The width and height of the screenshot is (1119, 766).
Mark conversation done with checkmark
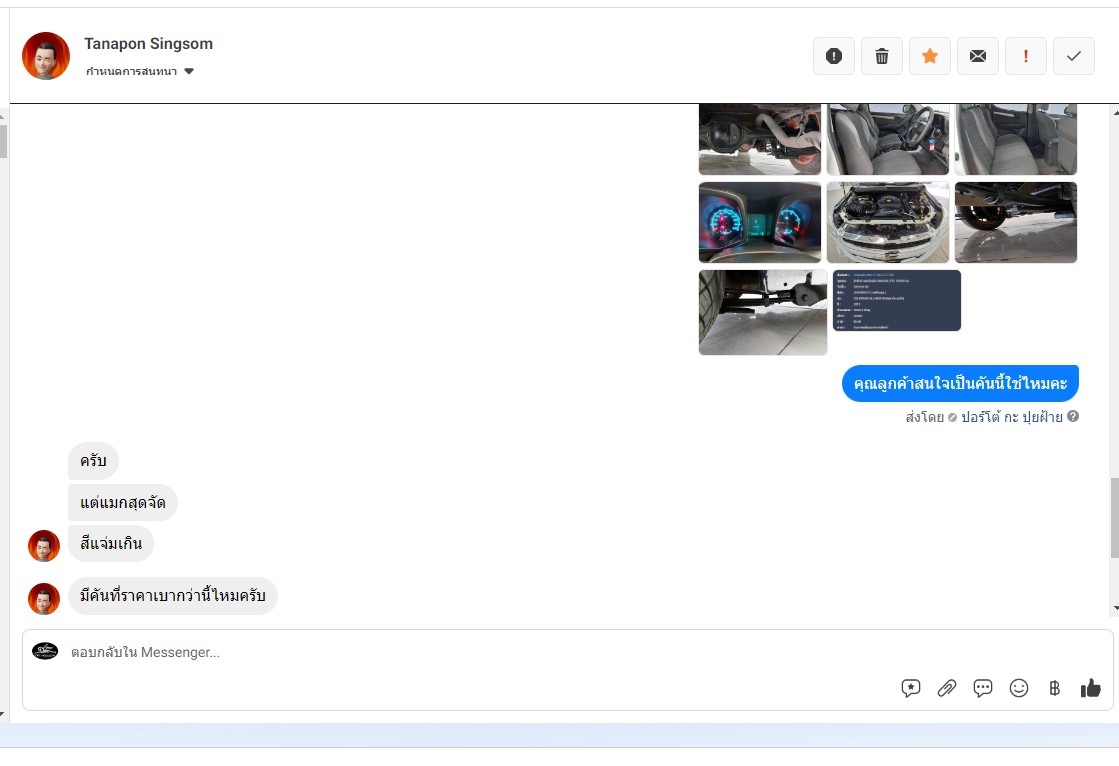(1074, 56)
